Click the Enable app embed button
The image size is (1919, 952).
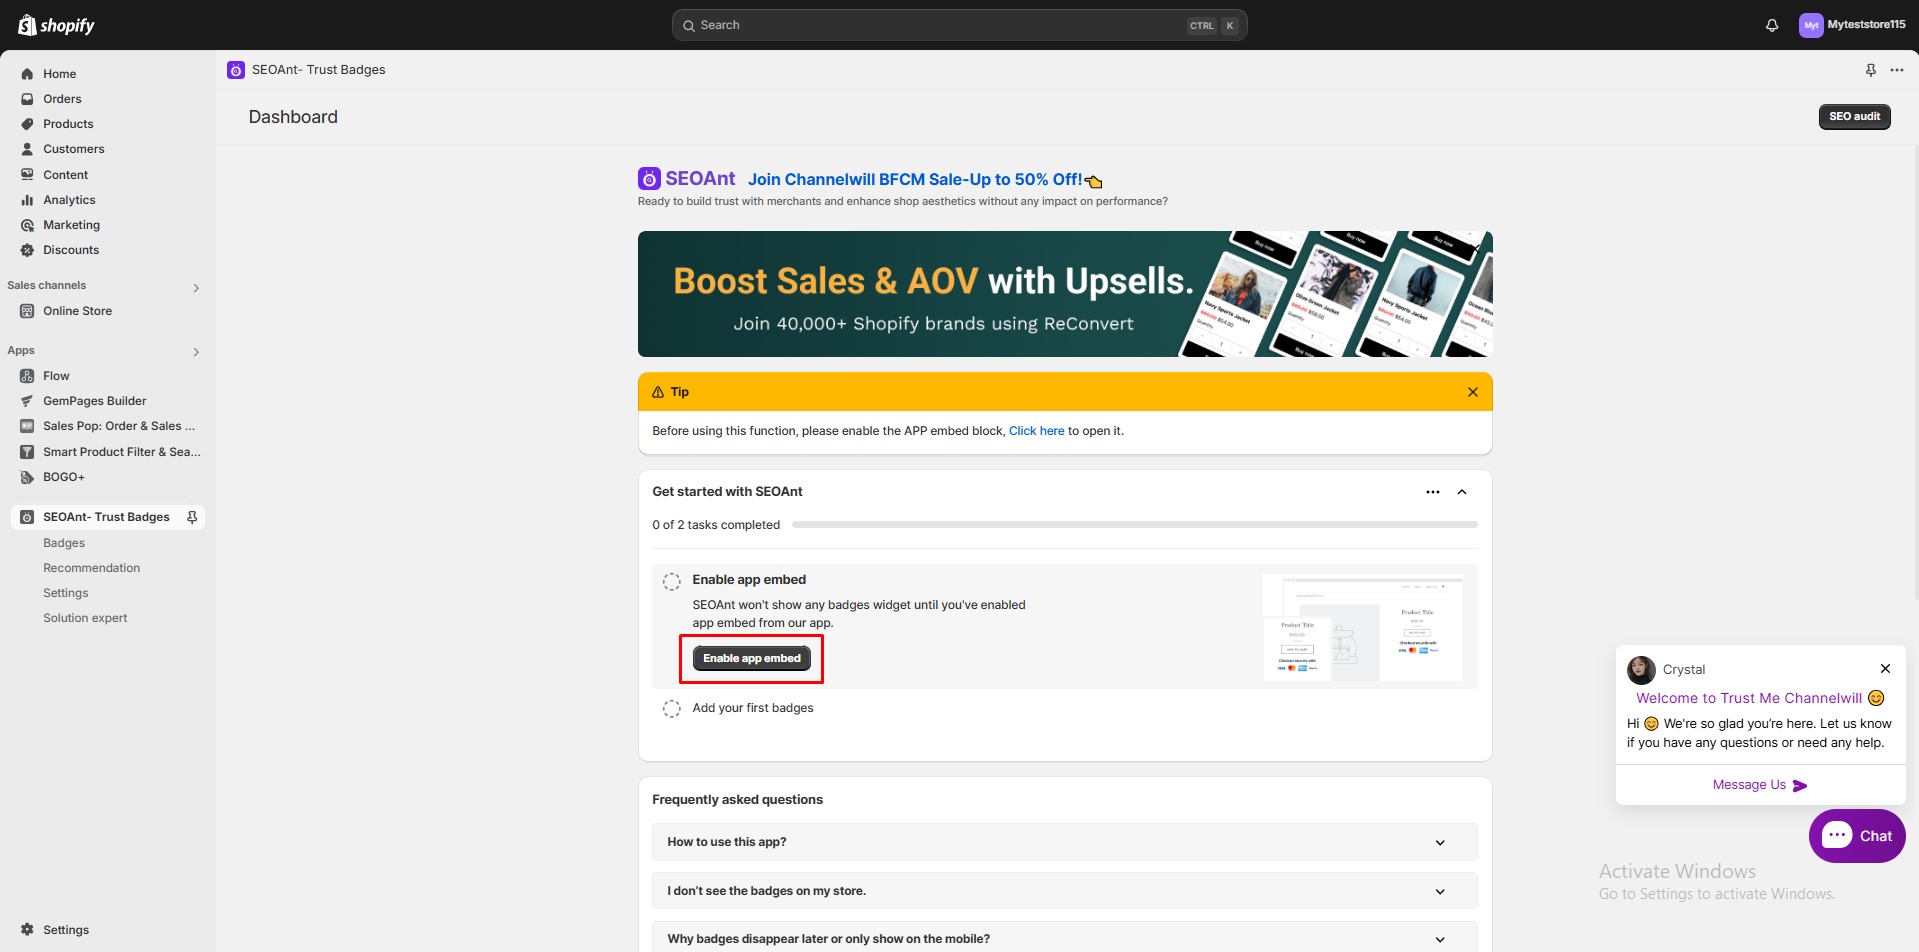[751, 657]
